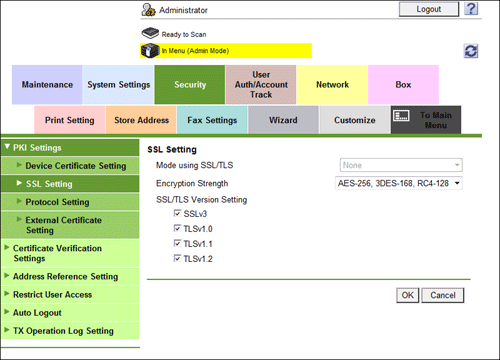Toggle the TLSv1.2 checkbox

[177, 258]
